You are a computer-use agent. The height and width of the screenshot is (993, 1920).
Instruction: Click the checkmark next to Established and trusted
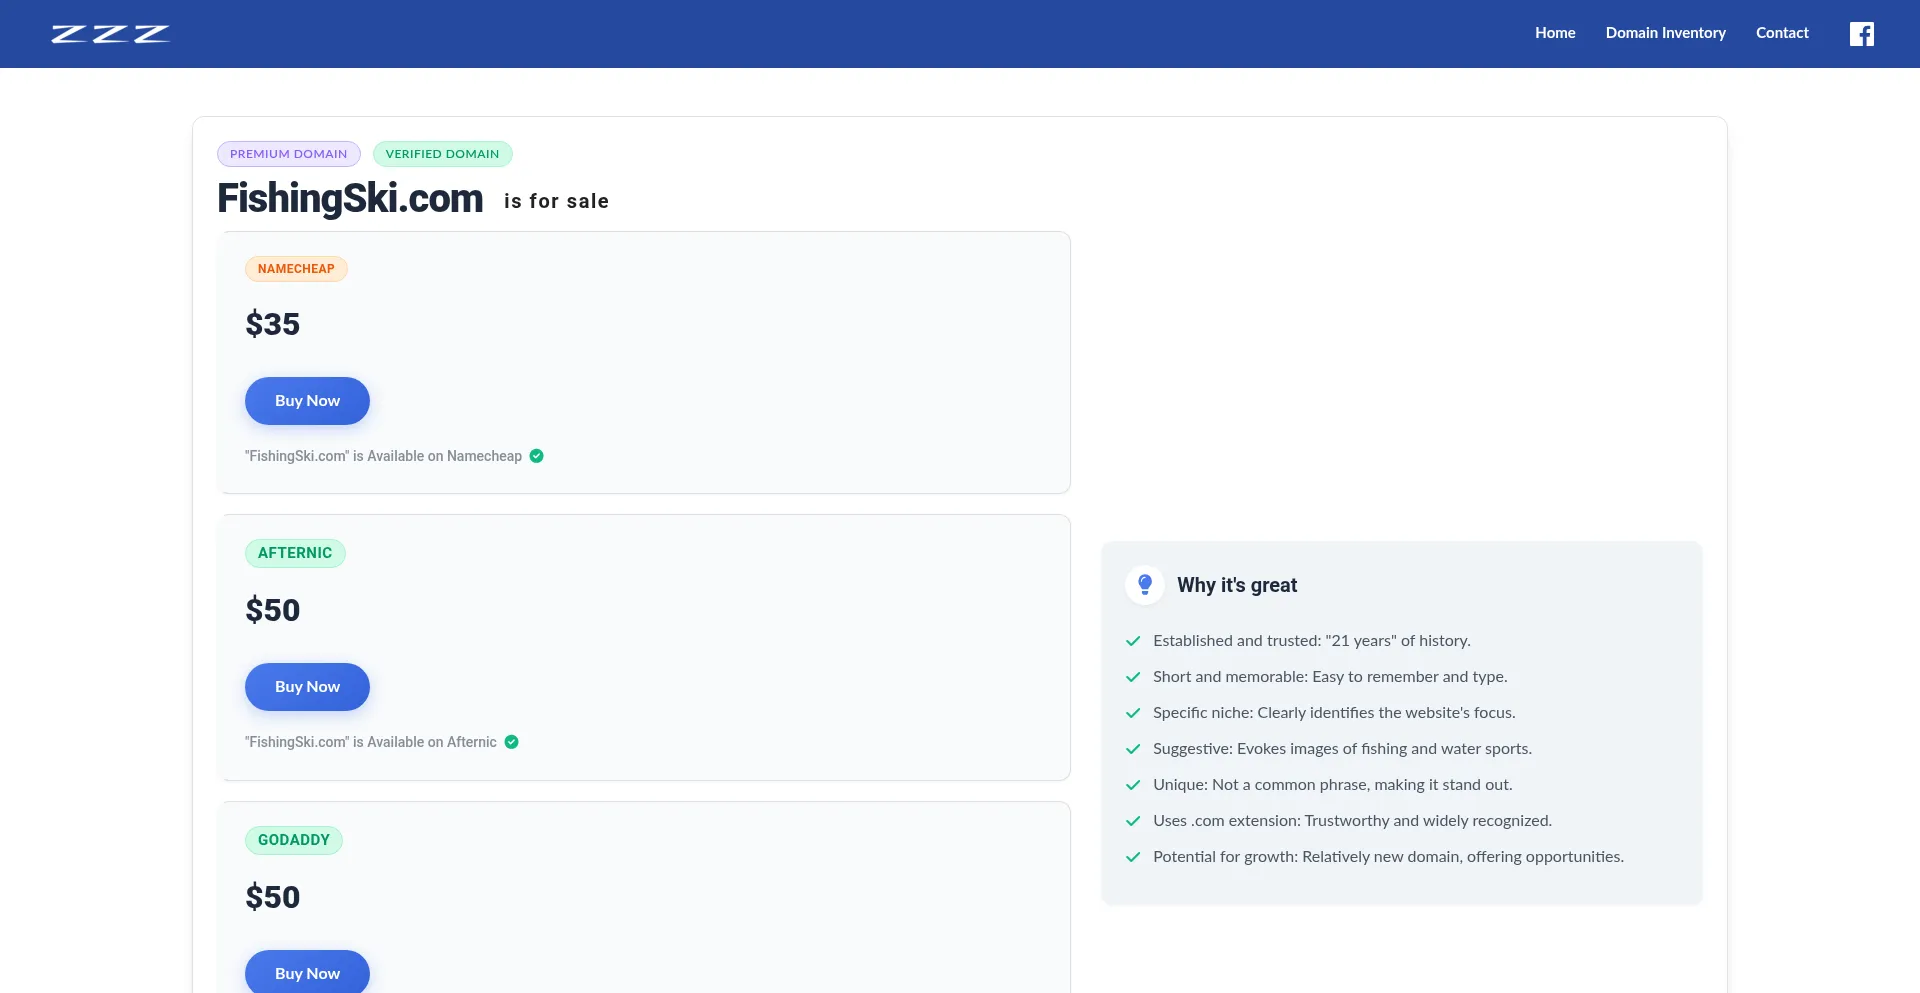point(1133,641)
